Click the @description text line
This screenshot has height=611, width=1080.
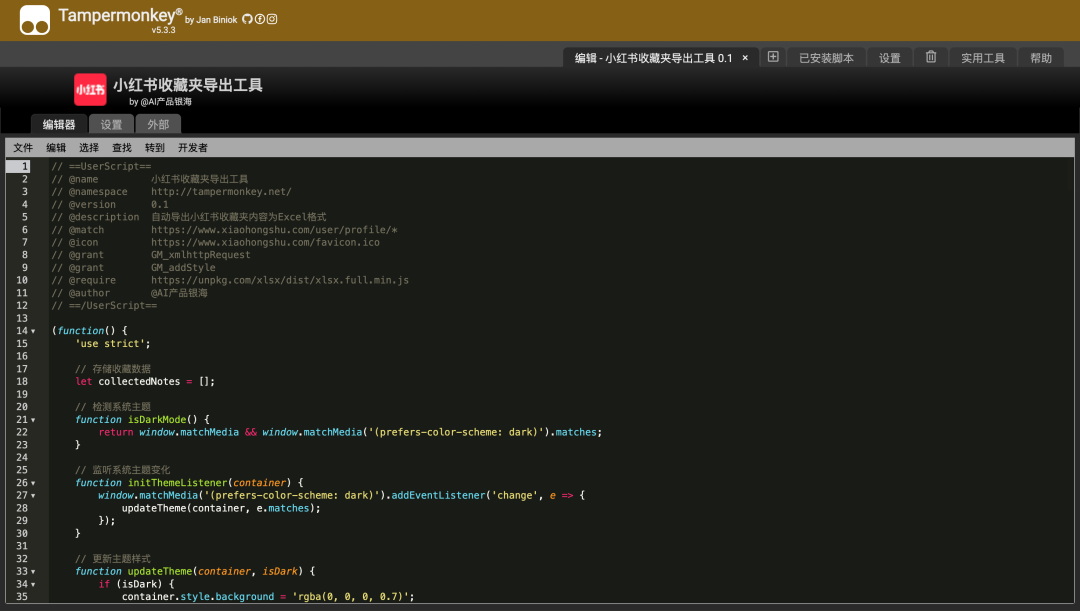(238, 217)
